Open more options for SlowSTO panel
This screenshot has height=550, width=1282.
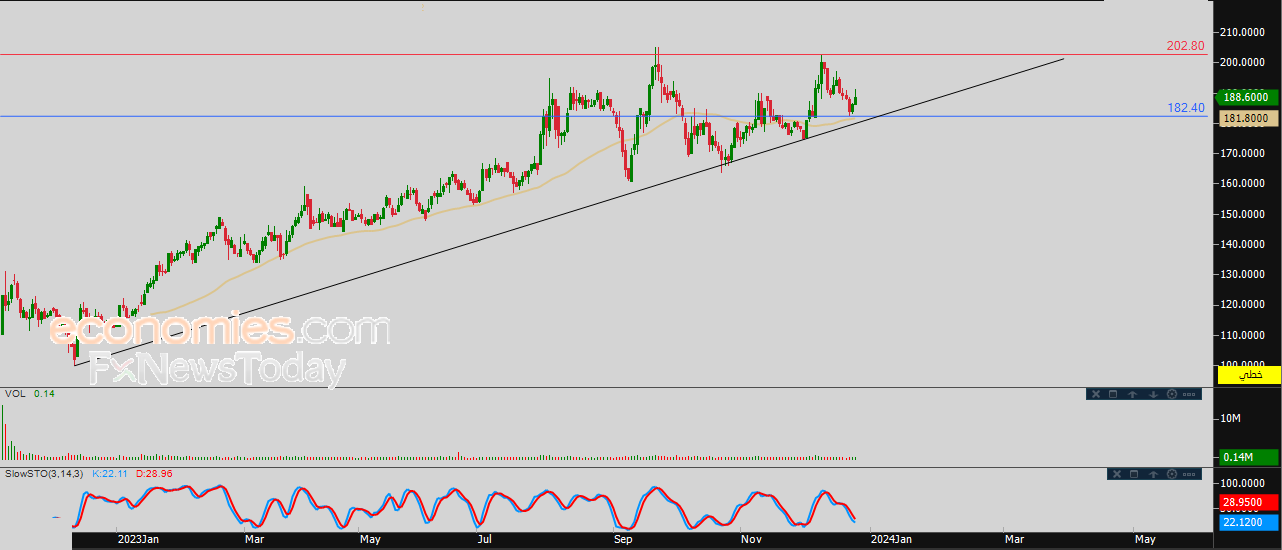point(1189,474)
